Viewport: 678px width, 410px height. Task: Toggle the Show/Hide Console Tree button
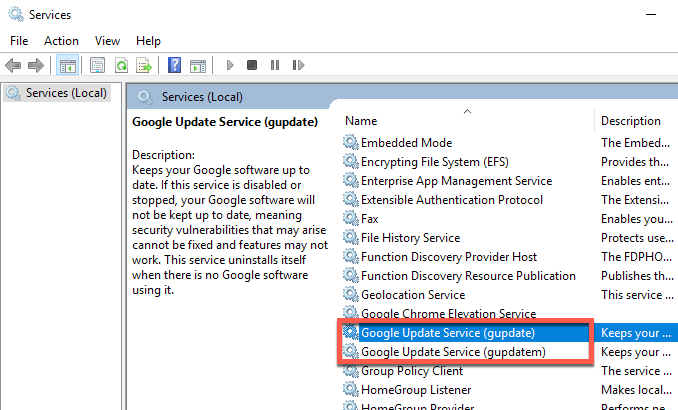(68, 66)
